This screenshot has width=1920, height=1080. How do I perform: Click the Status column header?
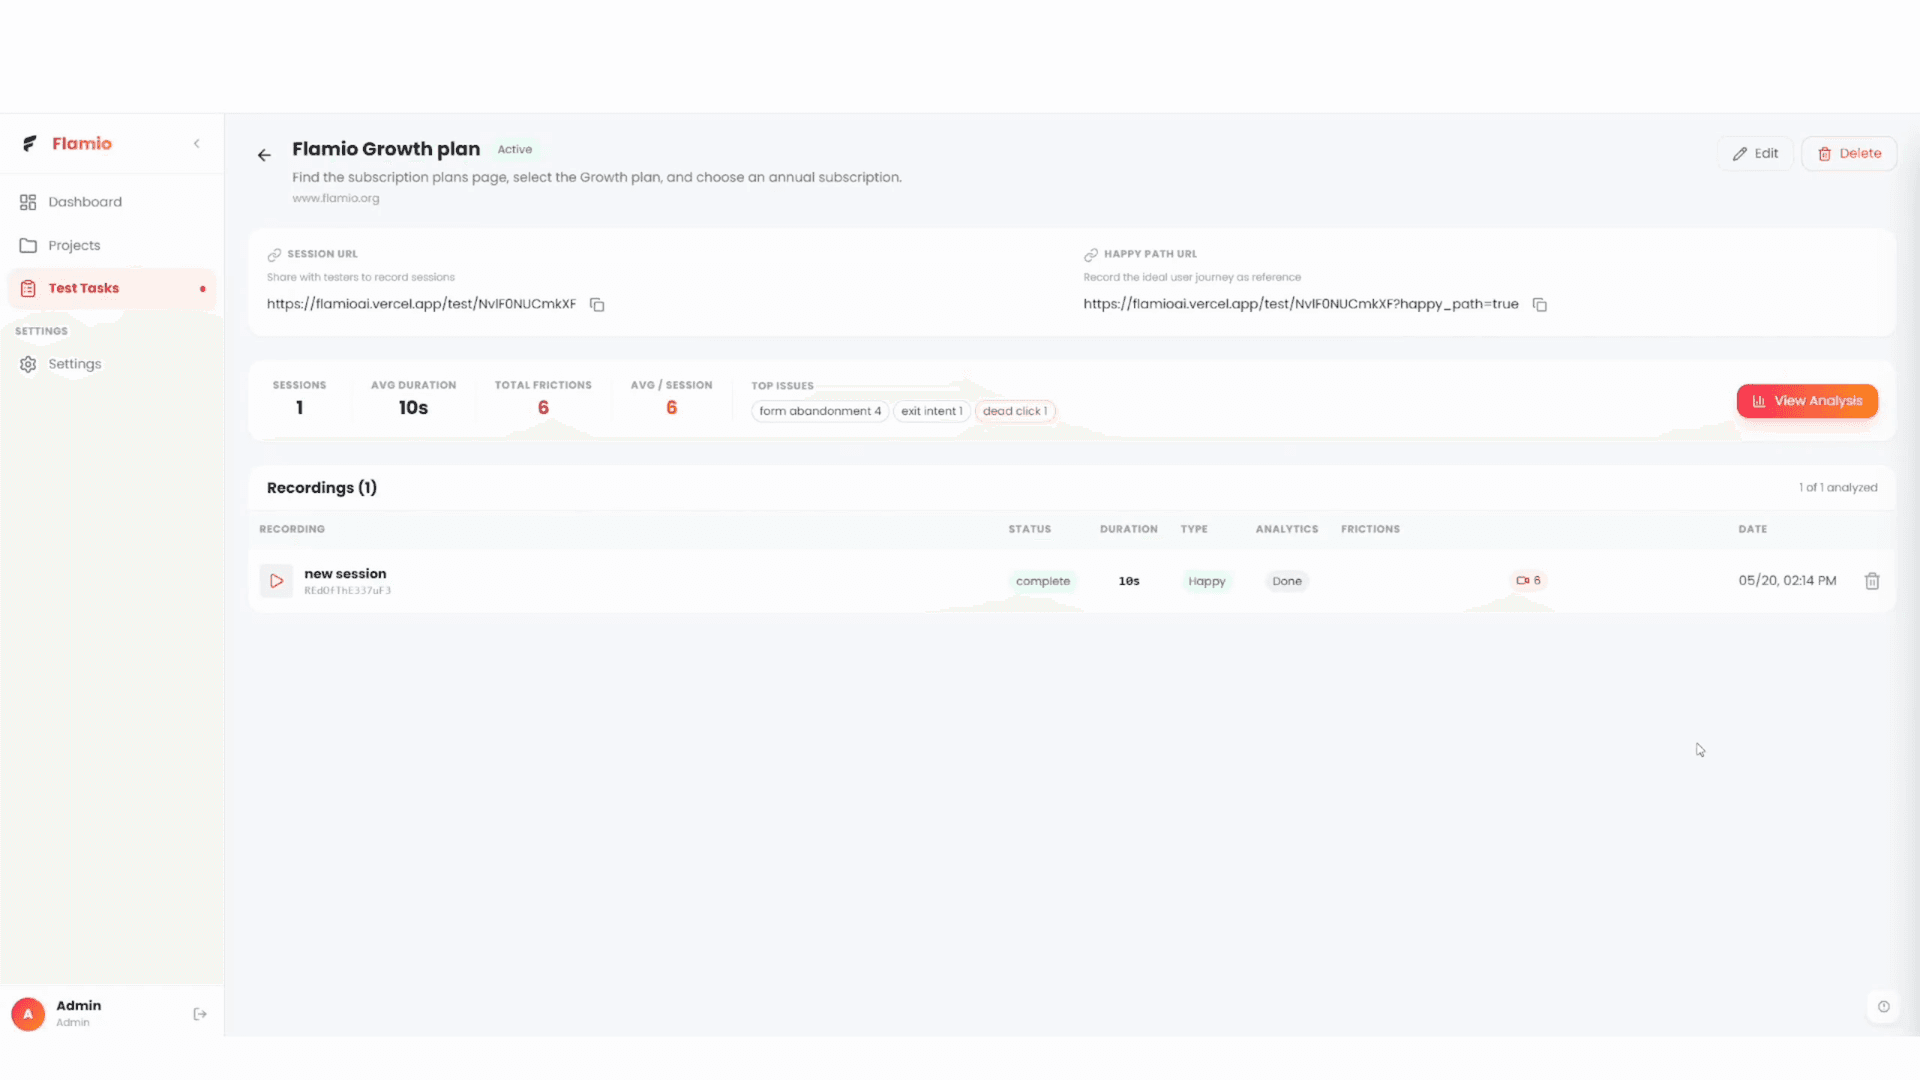click(1029, 529)
